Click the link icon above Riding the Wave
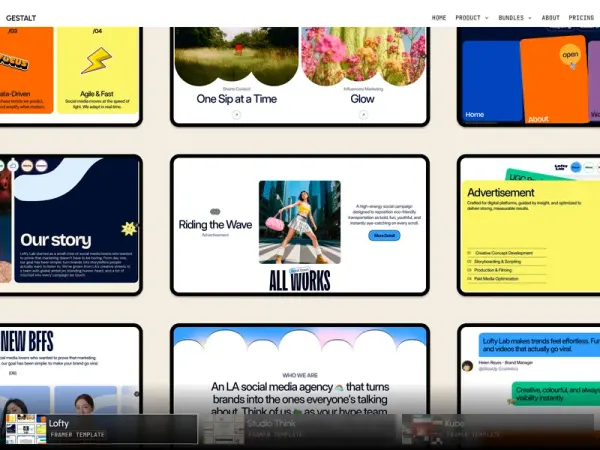 215,212
